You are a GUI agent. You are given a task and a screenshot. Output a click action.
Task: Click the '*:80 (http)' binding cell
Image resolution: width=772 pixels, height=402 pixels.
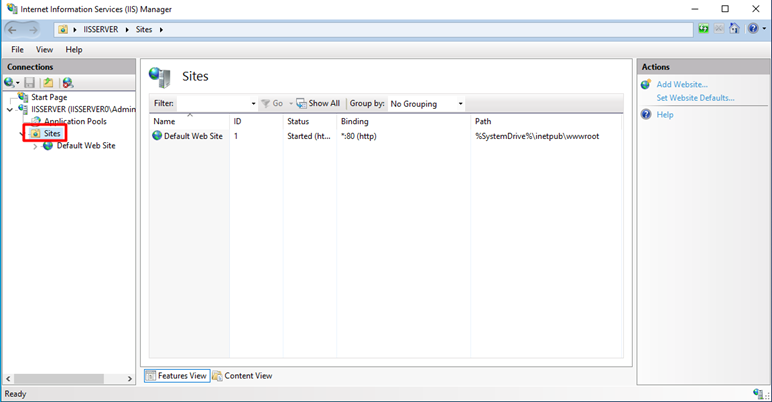click(358, 136)
